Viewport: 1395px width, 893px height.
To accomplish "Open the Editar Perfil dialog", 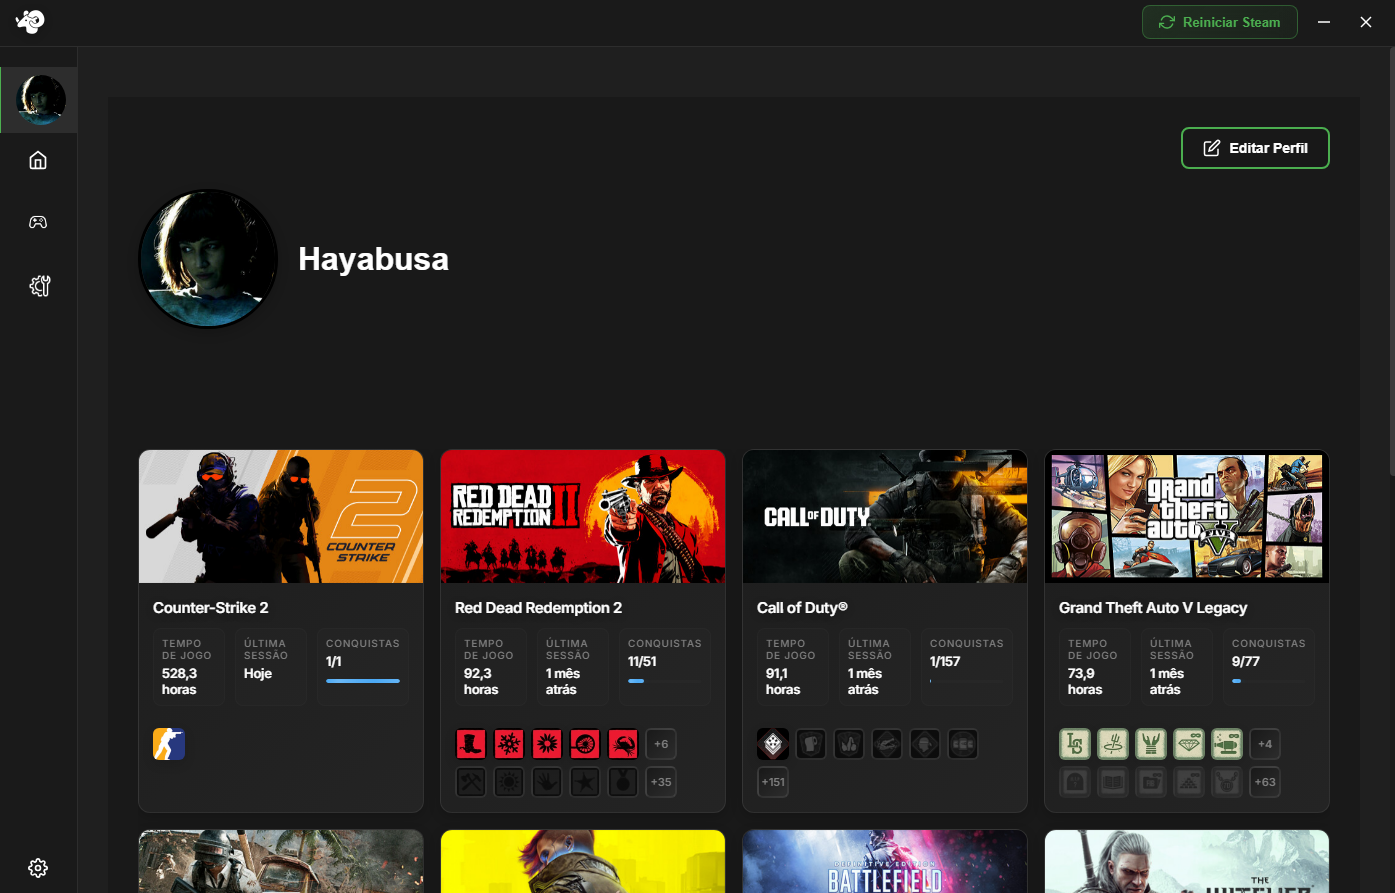I will coord(1255,147).
